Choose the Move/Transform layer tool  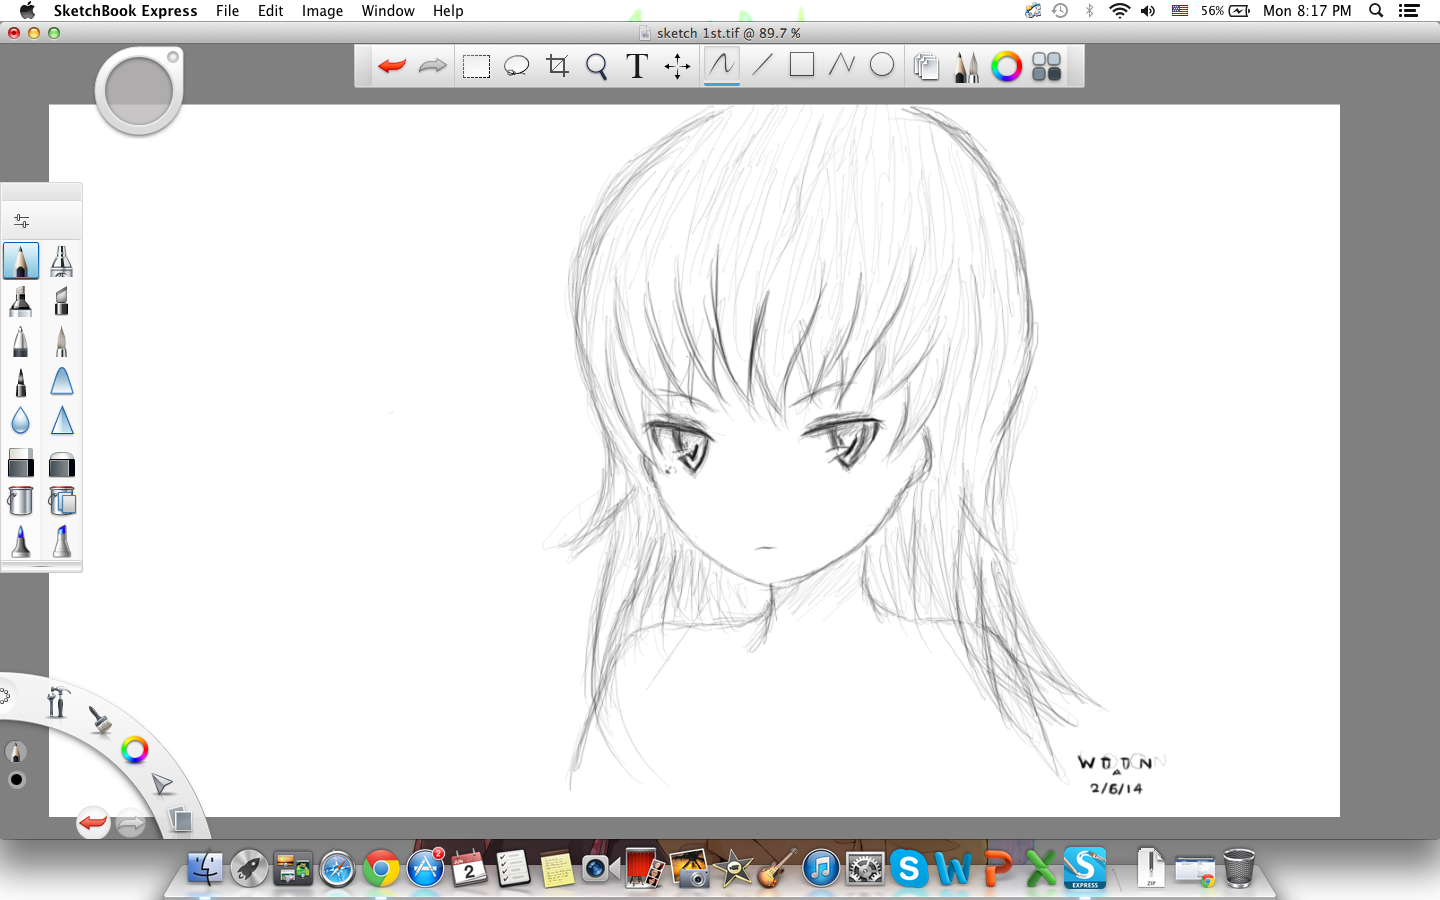[x=677, y=67]
